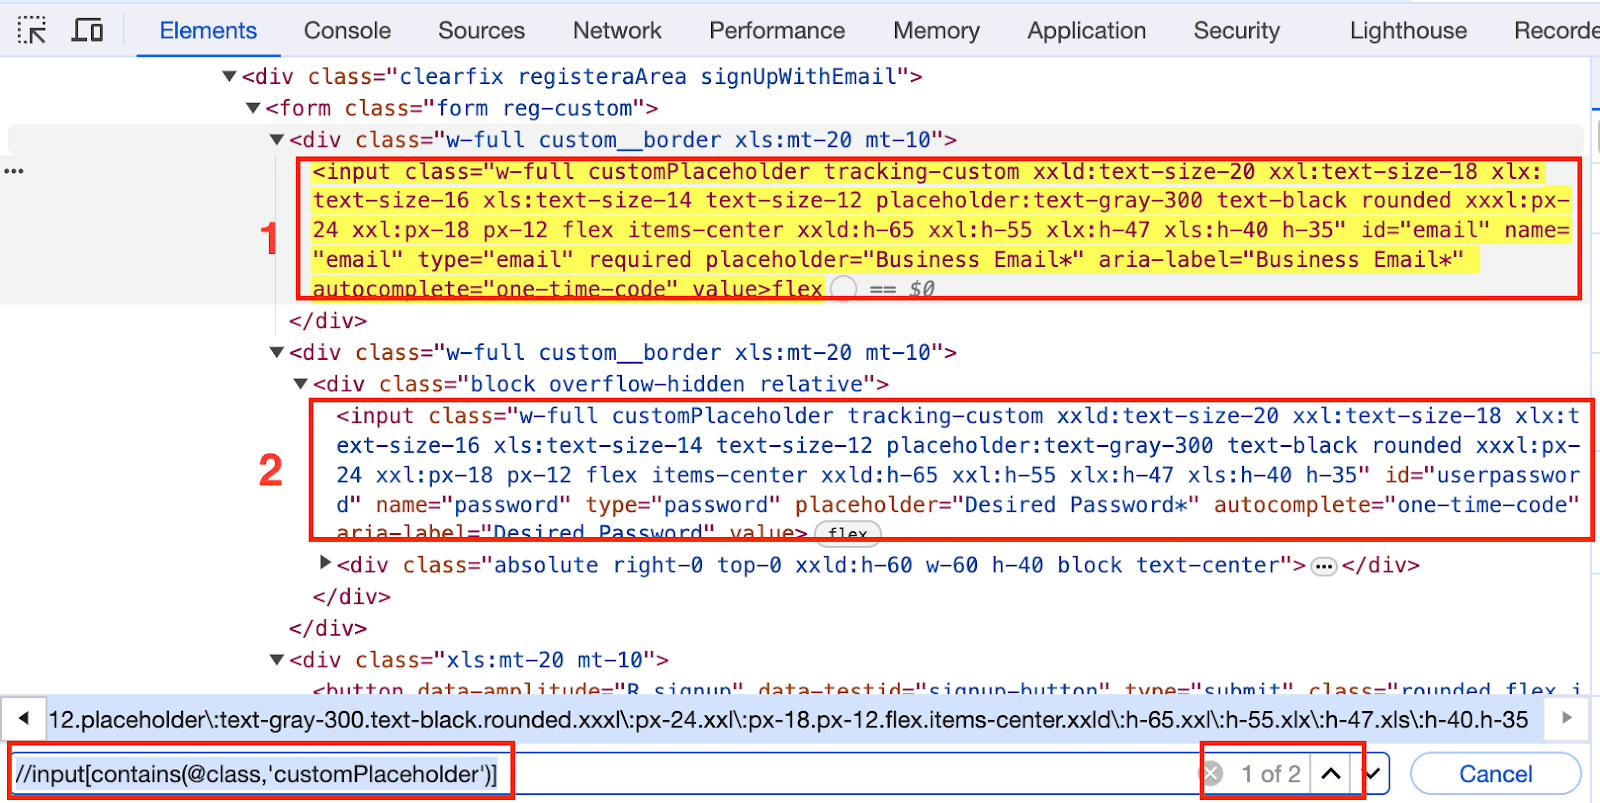Click the ellipsis actions icon beside selected node
1600x803 pixels.
click(x=14, y=171)
